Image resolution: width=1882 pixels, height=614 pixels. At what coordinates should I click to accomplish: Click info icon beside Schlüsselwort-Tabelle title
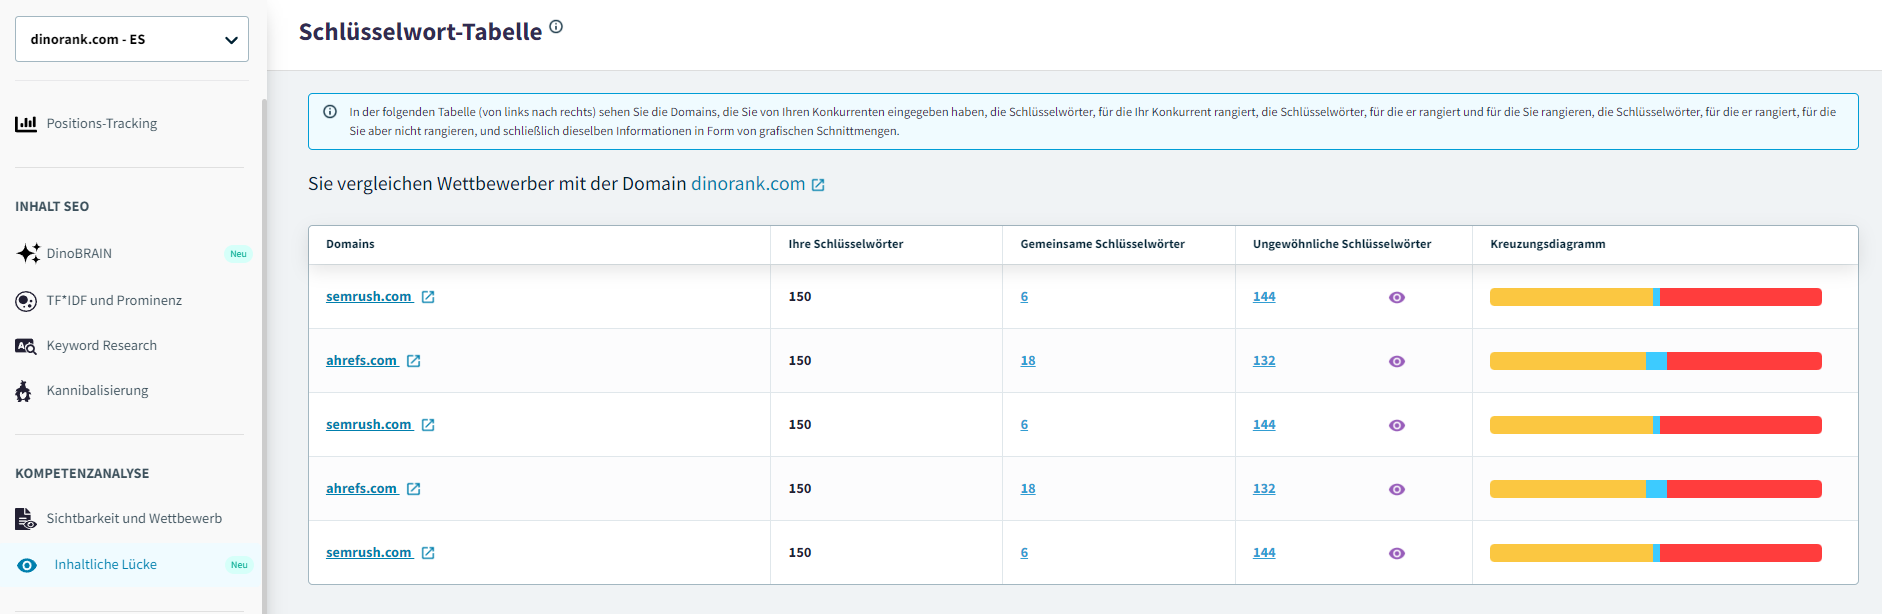[x=556, y=28]
